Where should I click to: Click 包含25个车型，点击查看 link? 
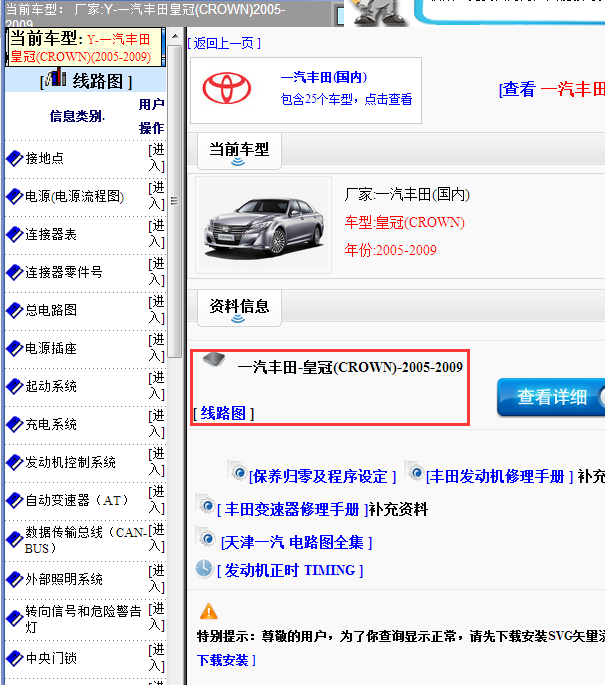click(346, 99)
